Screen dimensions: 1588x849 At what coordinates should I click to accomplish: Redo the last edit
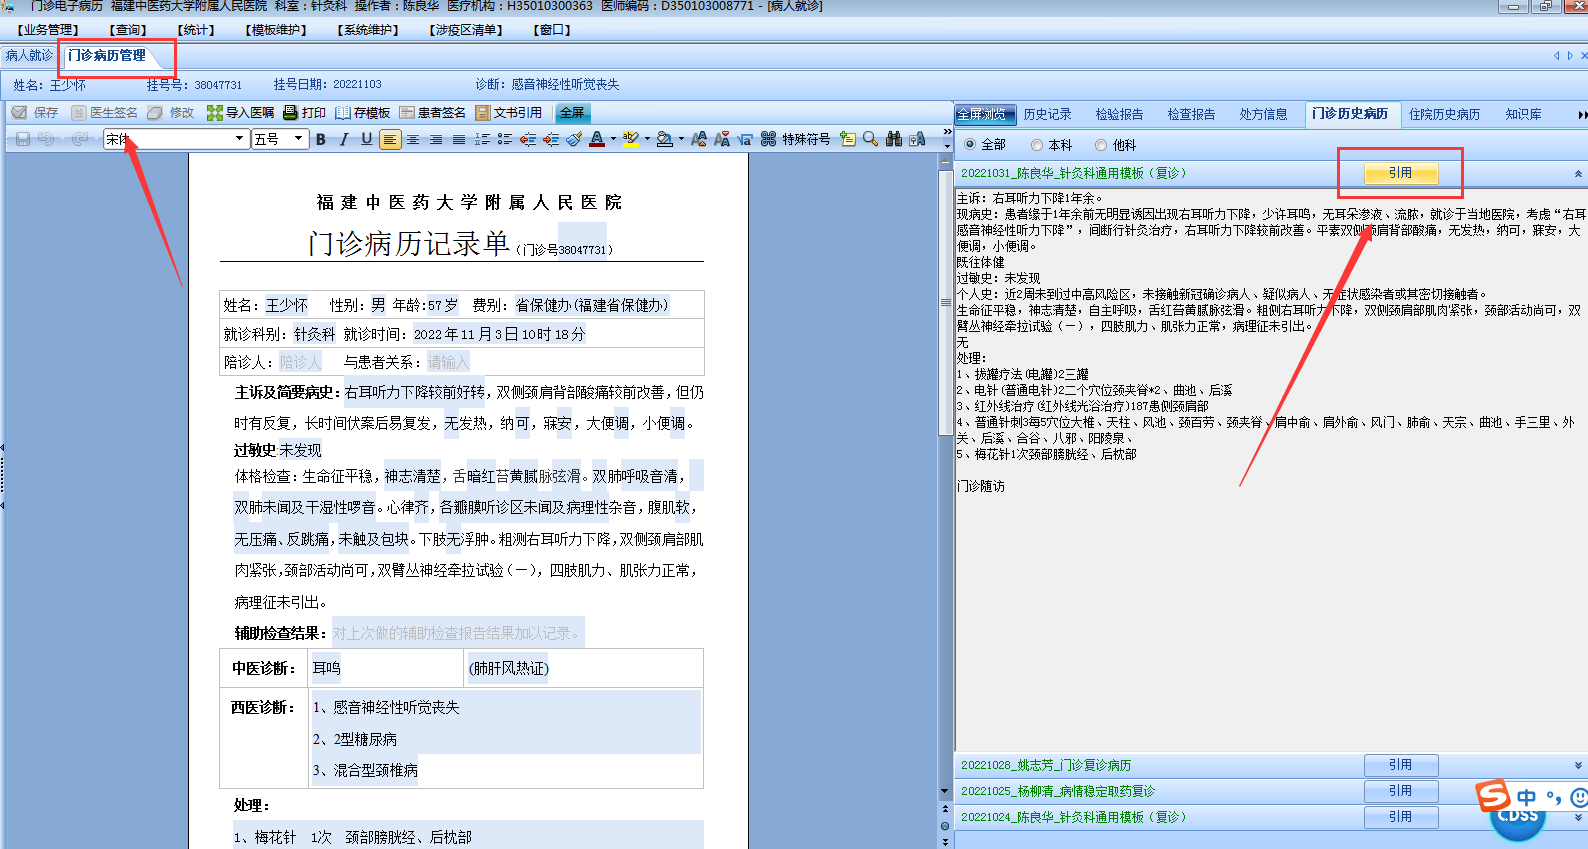pyautogui.click(x=80, y=139)
